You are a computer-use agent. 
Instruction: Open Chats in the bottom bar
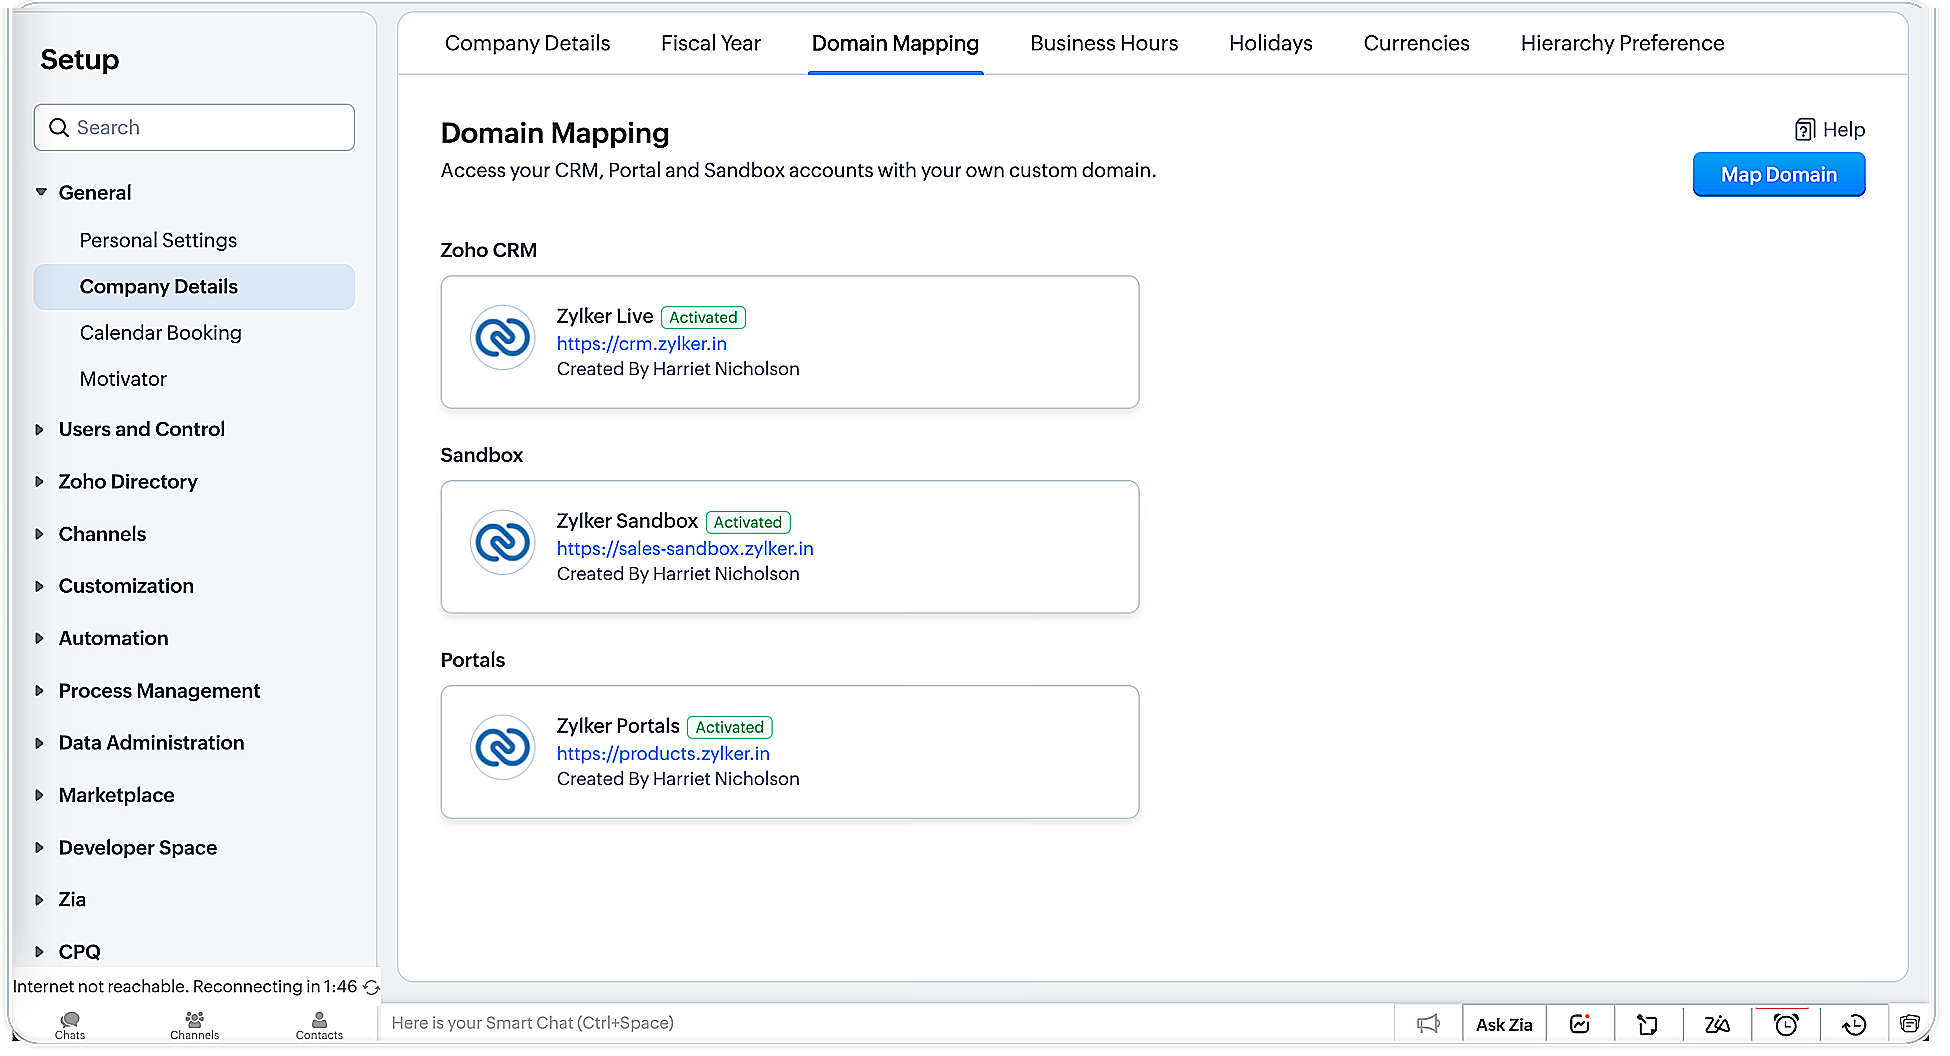[x=70, y=1025]
